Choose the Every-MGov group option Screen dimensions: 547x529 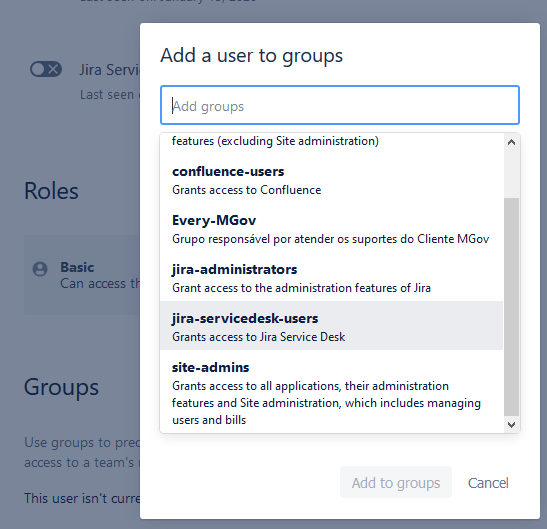coord(331,229)
